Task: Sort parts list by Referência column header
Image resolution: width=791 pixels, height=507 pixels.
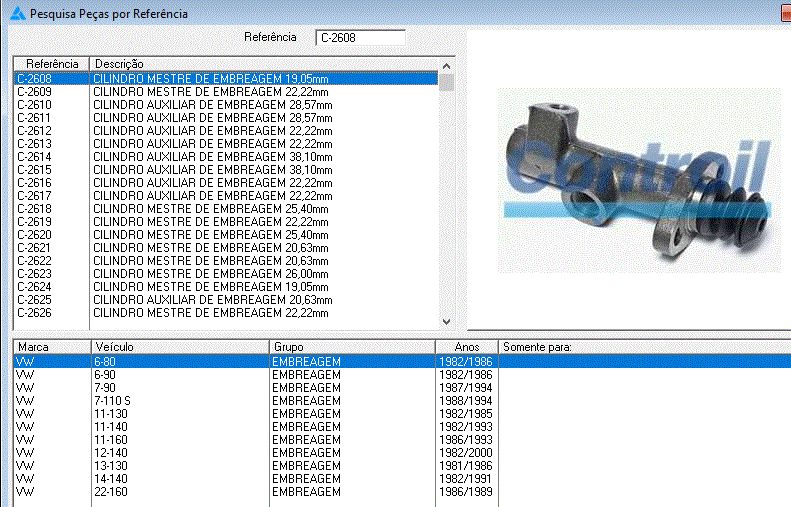Action: pyautogui.click(x=51, y=64)
